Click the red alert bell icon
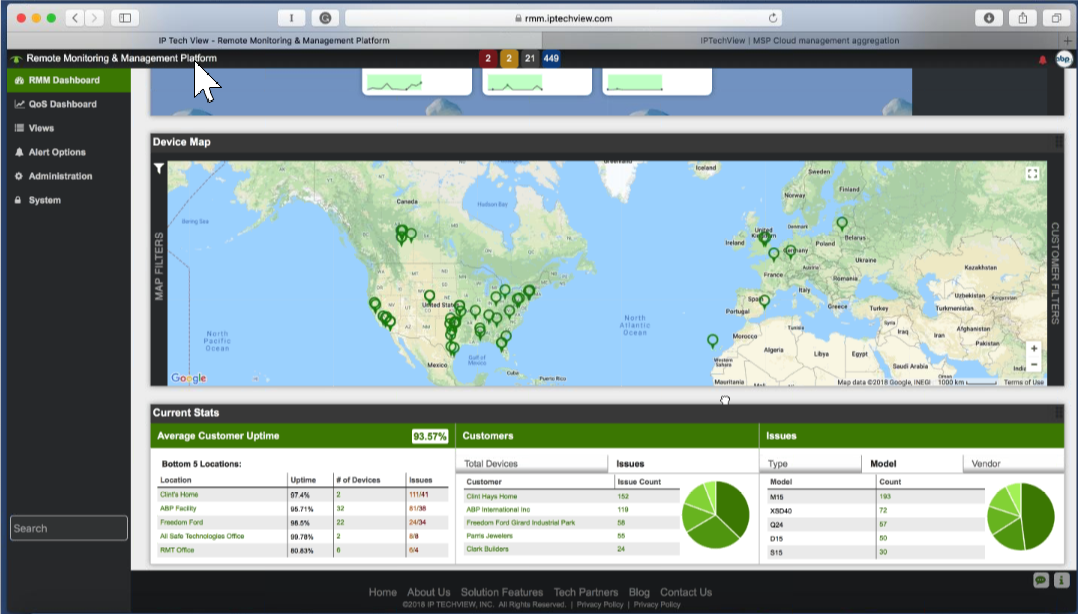1078x614 pixels. click(1042, 59)
